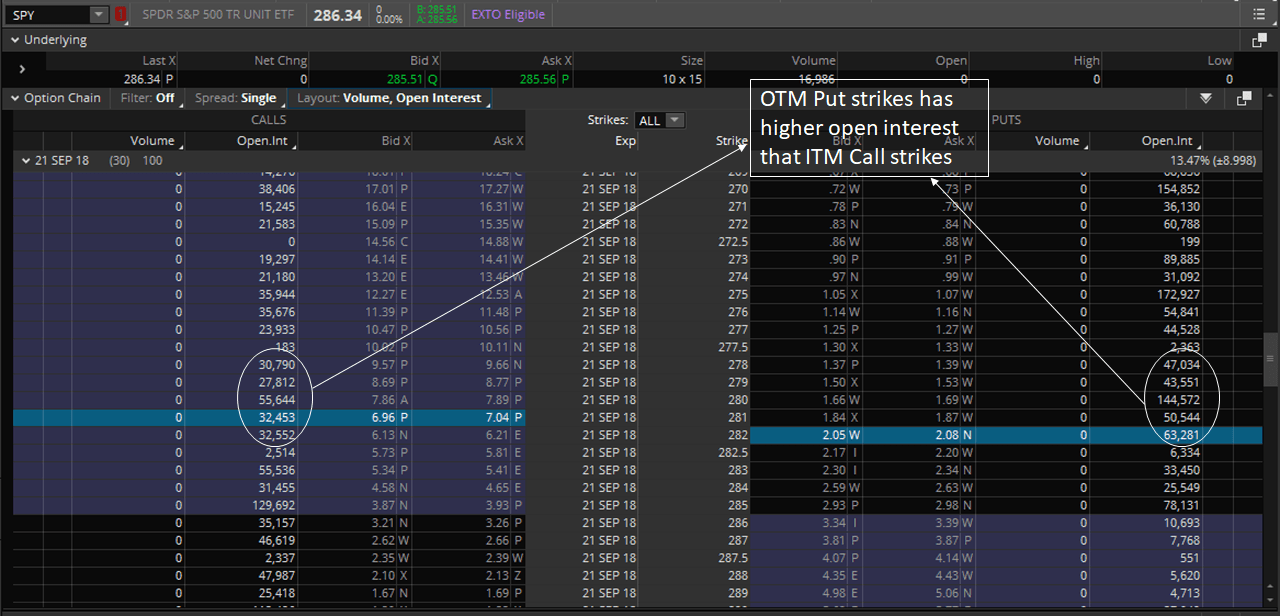Click the puts Open.Int column header

(x=1167, y=141)
